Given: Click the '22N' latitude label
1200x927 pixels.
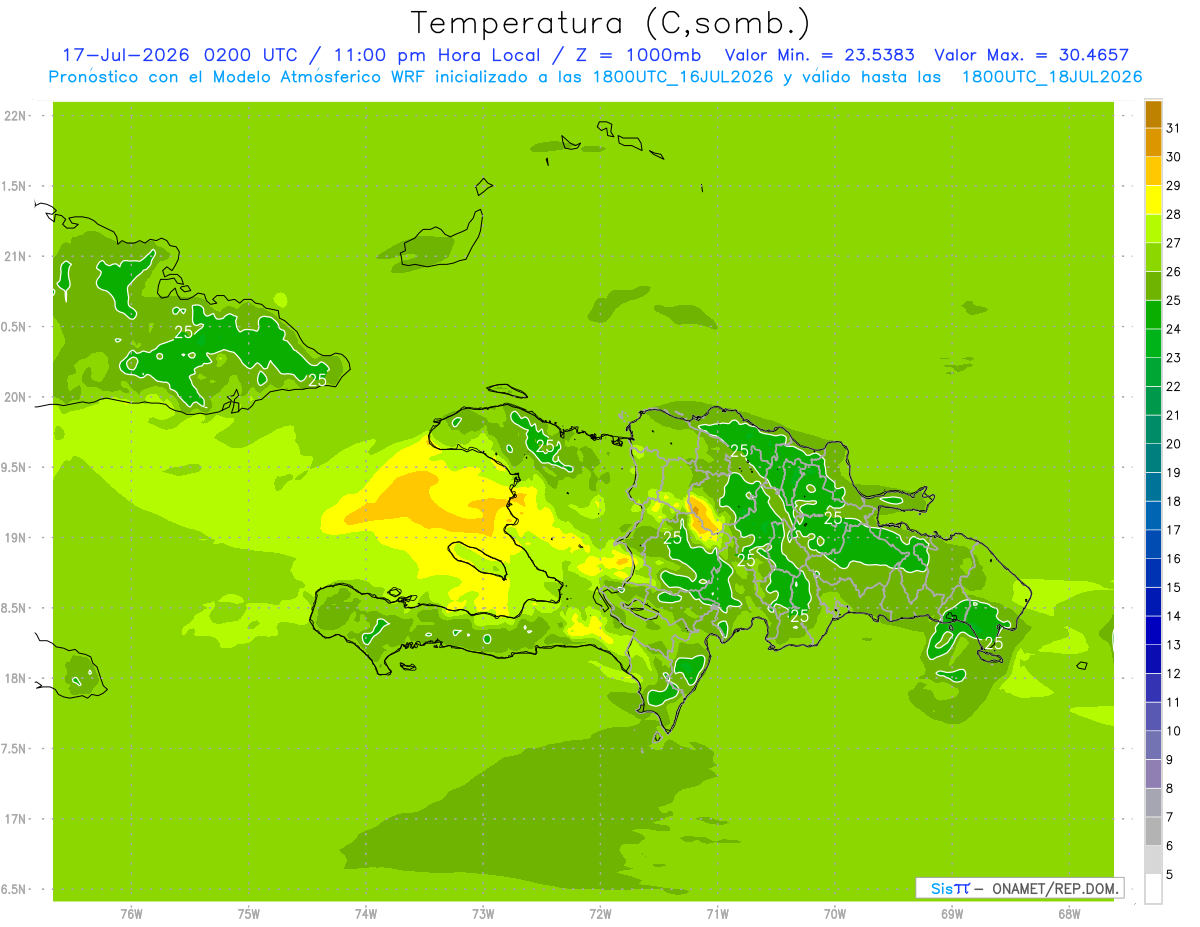Looking at the screenshot, I should coord(16,116).
